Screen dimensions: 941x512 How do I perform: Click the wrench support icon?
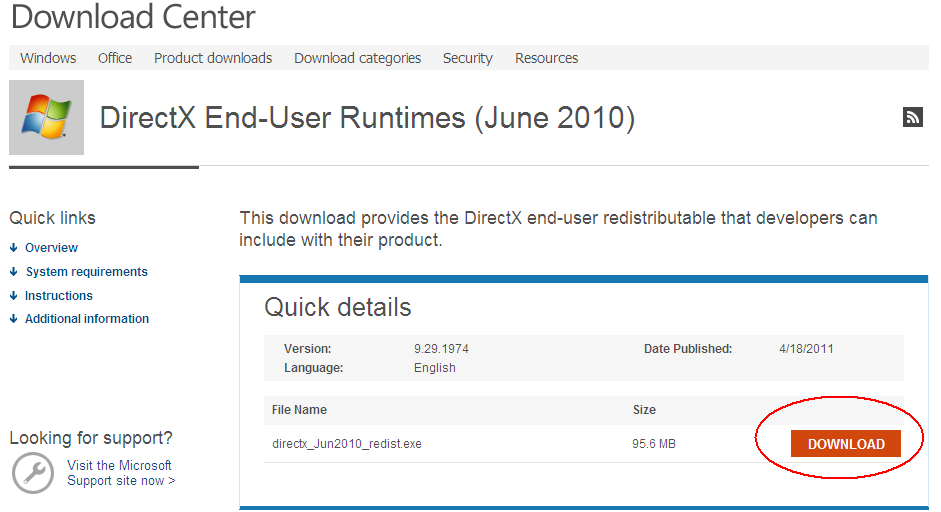pyautogui.click(x=33, y=473)
